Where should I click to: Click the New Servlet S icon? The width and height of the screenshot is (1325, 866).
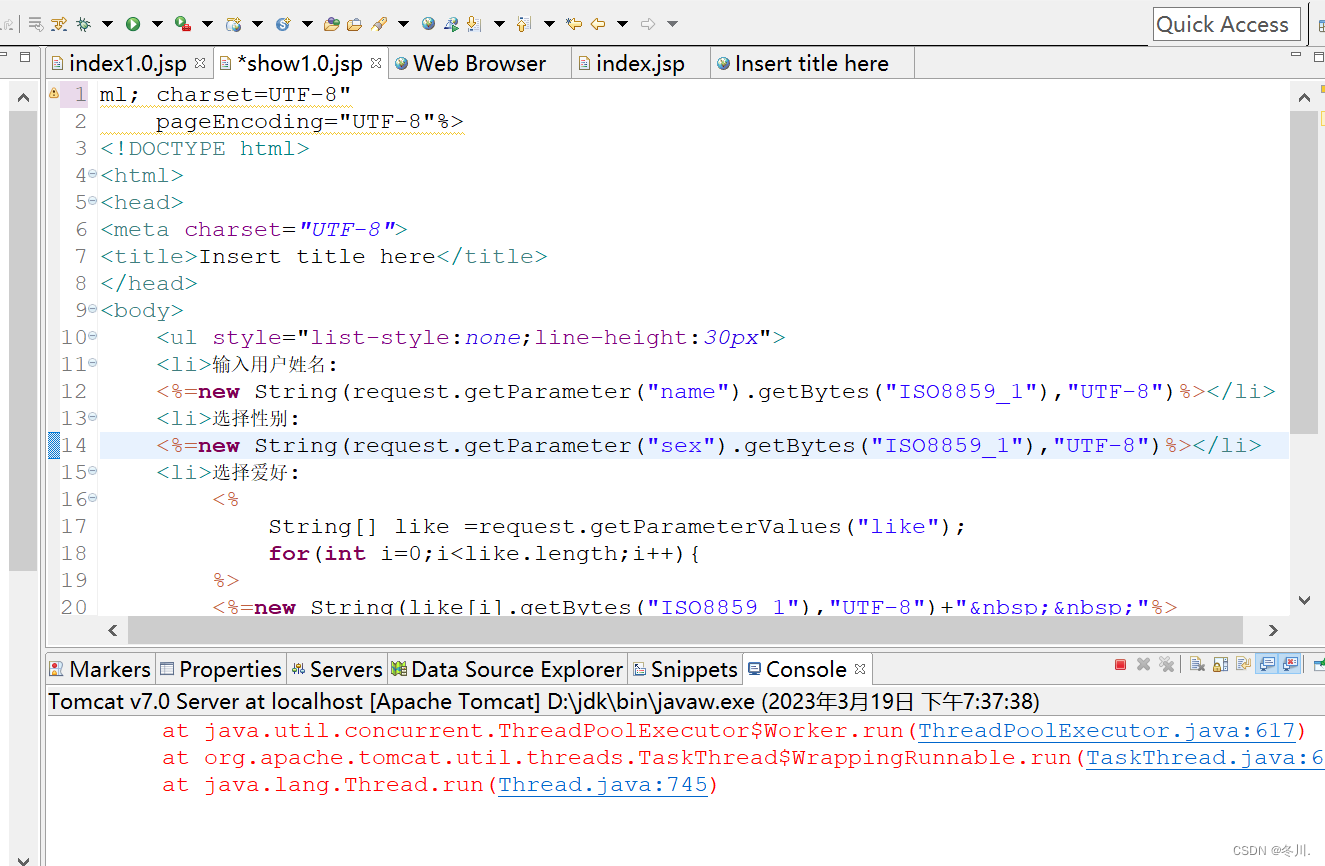pos(284,23)
